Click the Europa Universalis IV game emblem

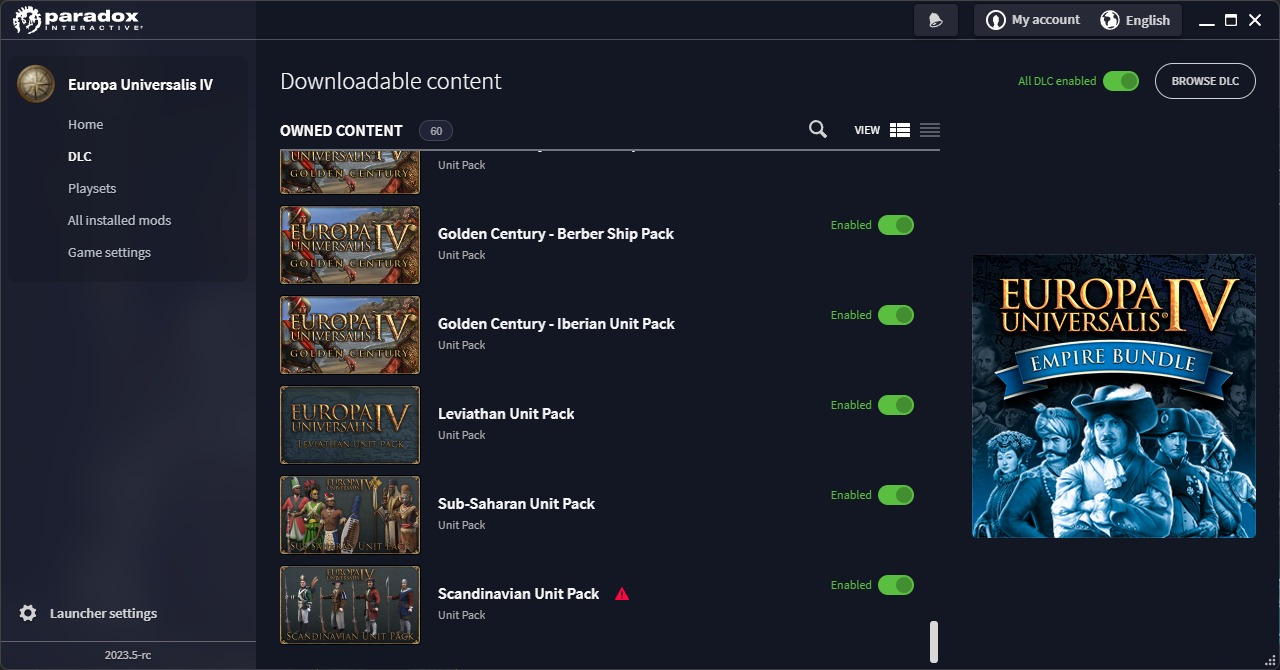click(x=36, y=84)
